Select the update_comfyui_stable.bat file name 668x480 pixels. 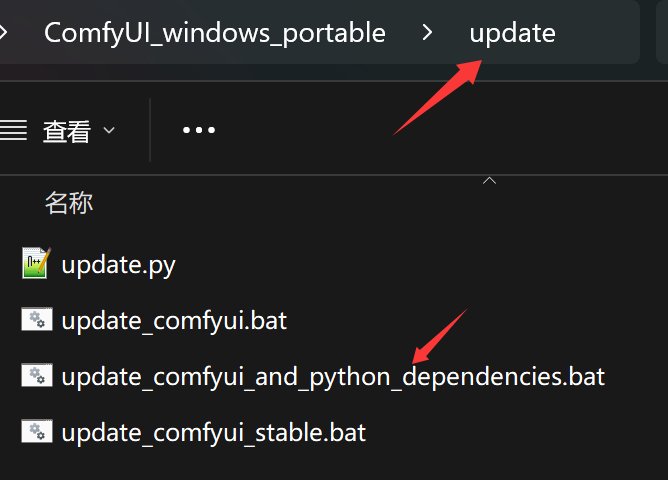point(213,433)
